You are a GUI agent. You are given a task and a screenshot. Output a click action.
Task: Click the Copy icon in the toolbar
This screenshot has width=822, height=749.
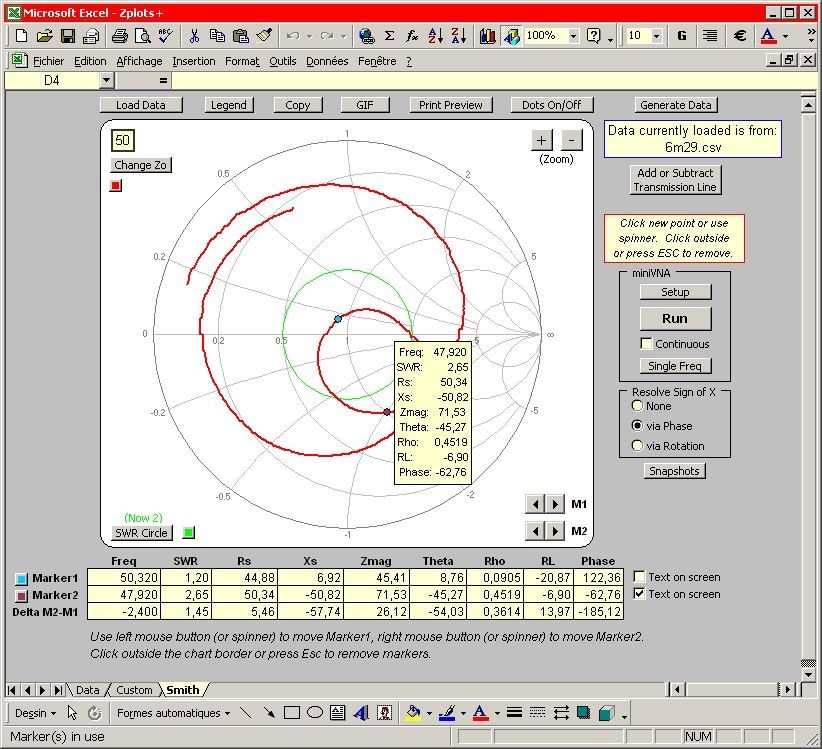(x=217, y=36)
